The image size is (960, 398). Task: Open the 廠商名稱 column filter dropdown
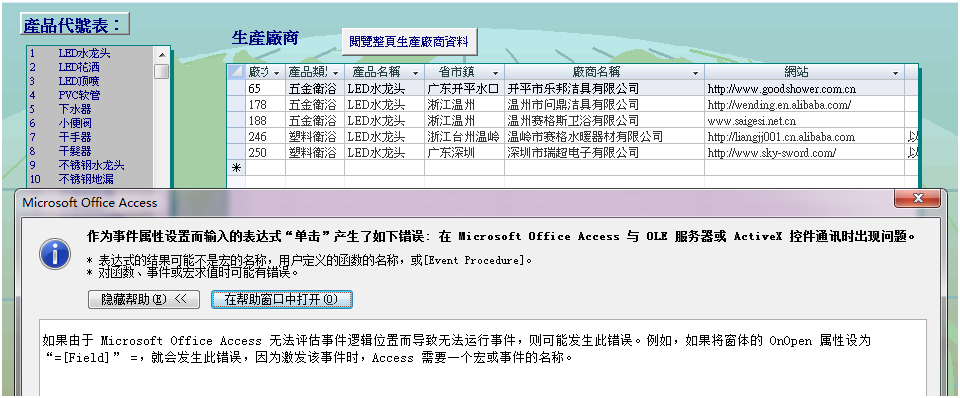(x=695, y=72)
